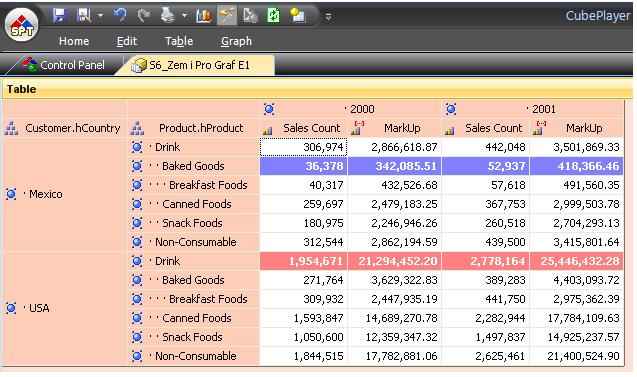The width and height of the screenshot is (637, 377).
Task: Open the Save As dropdown arrow
Action: [100, 16]
